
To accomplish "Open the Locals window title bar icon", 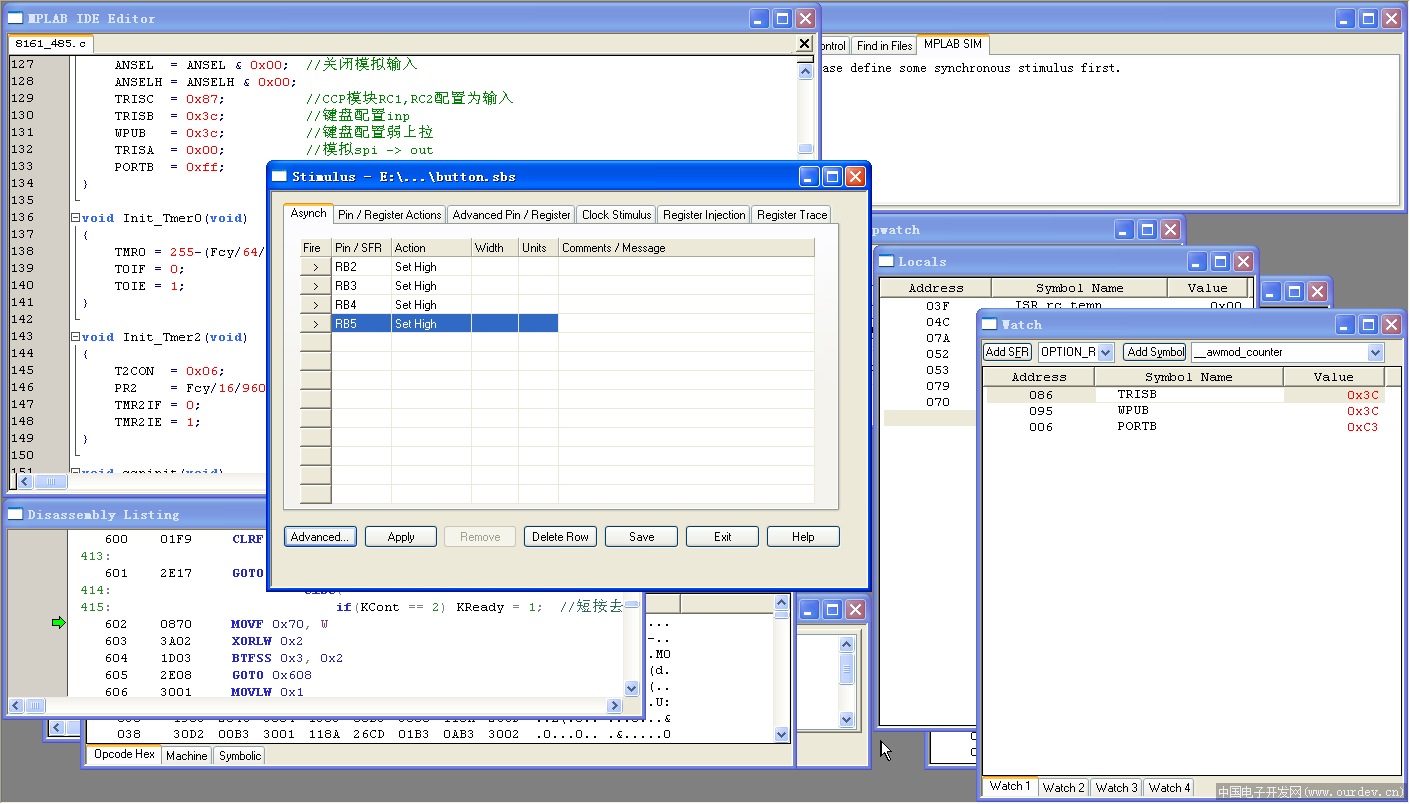I will tap(887, 261).
